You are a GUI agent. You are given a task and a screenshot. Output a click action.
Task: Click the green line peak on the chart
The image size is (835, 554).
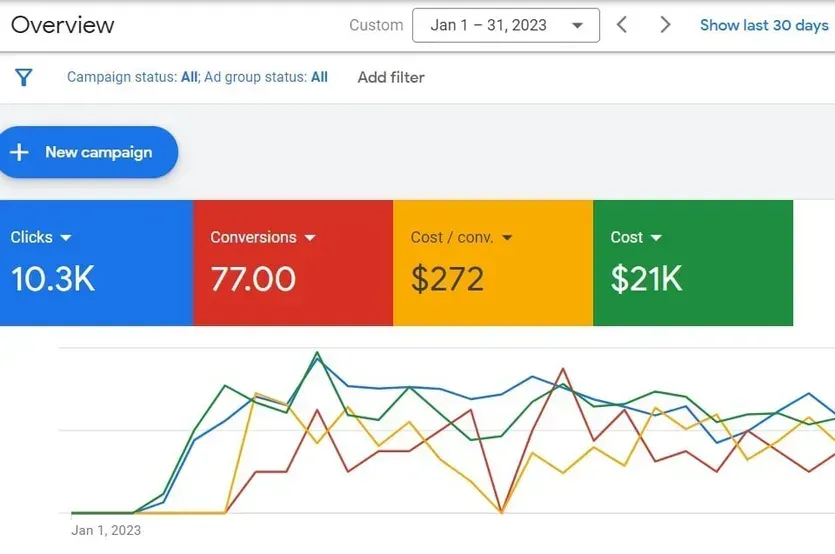pos(317,352)
